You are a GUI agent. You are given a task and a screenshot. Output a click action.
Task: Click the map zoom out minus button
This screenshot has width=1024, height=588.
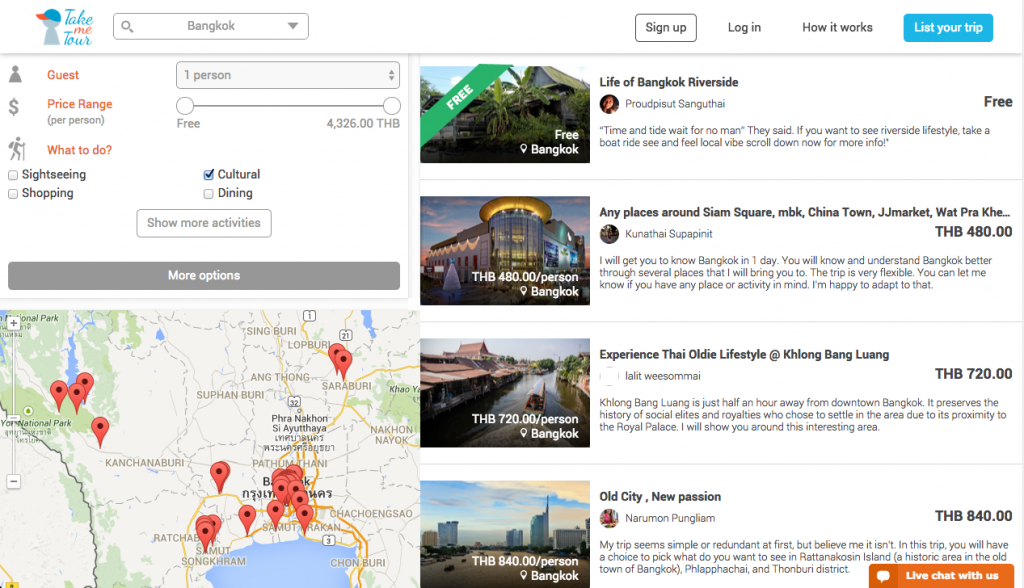(13, 482)
